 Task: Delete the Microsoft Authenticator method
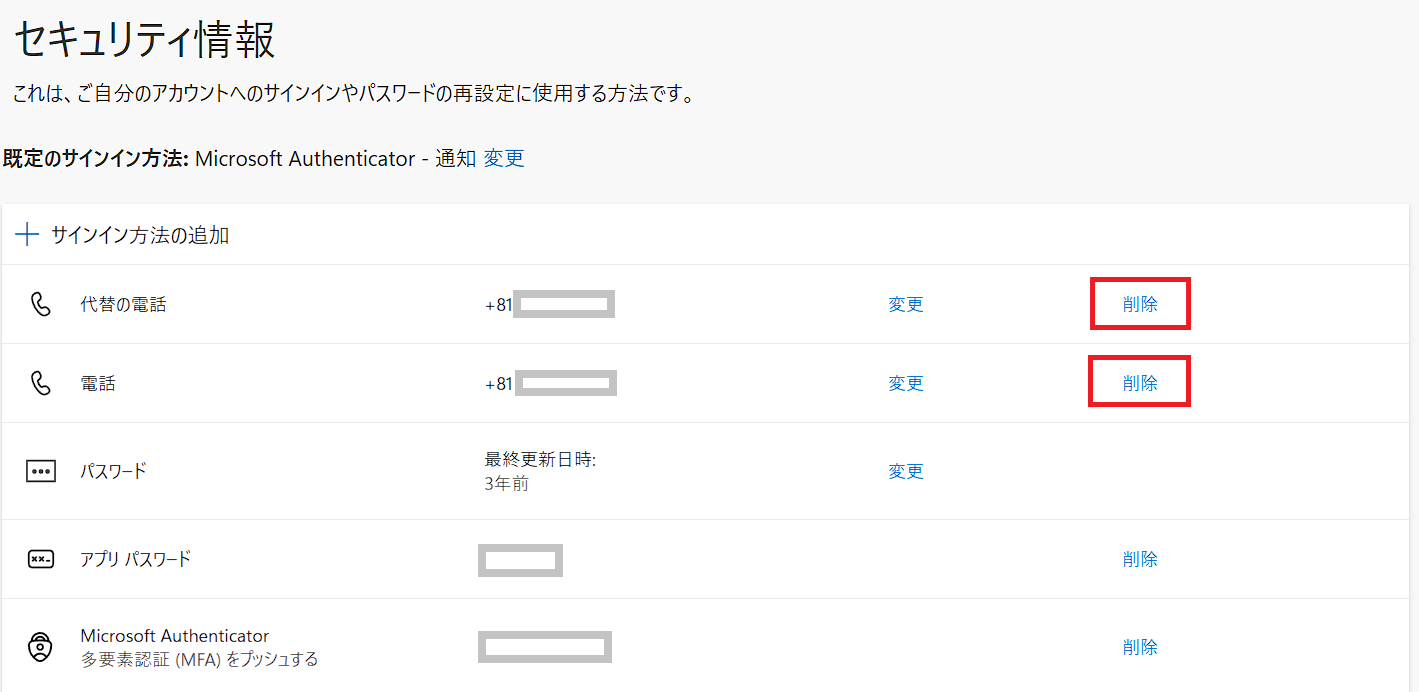point(1140,647)
